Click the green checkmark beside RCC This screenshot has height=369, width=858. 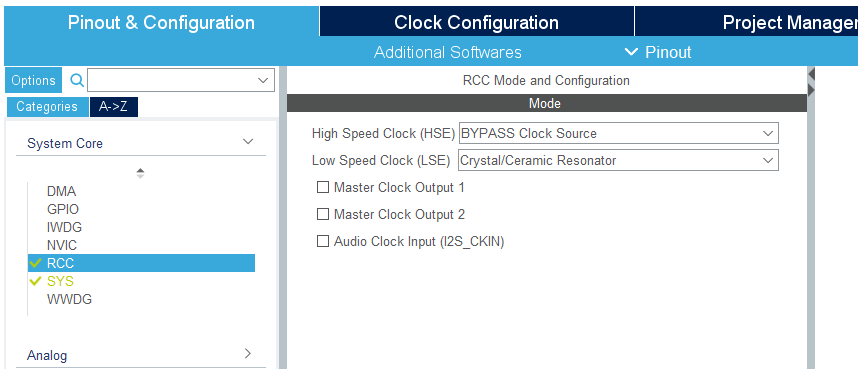[36, 263]
